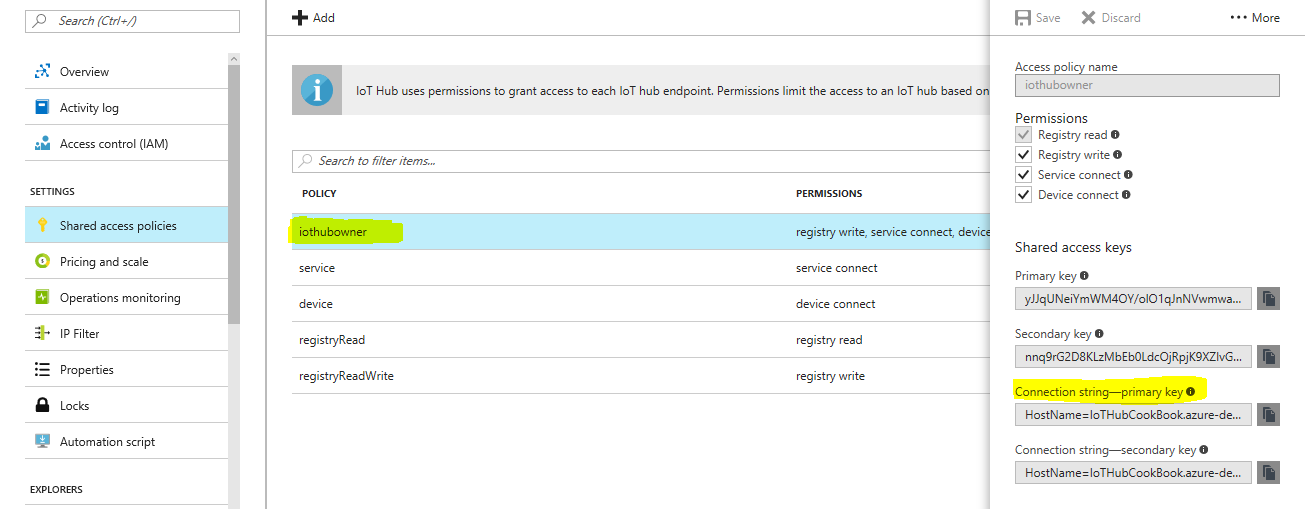Click the info icon beside Registry write
The width and height of the screenshot is (1305, 509).
(1117, 155)
